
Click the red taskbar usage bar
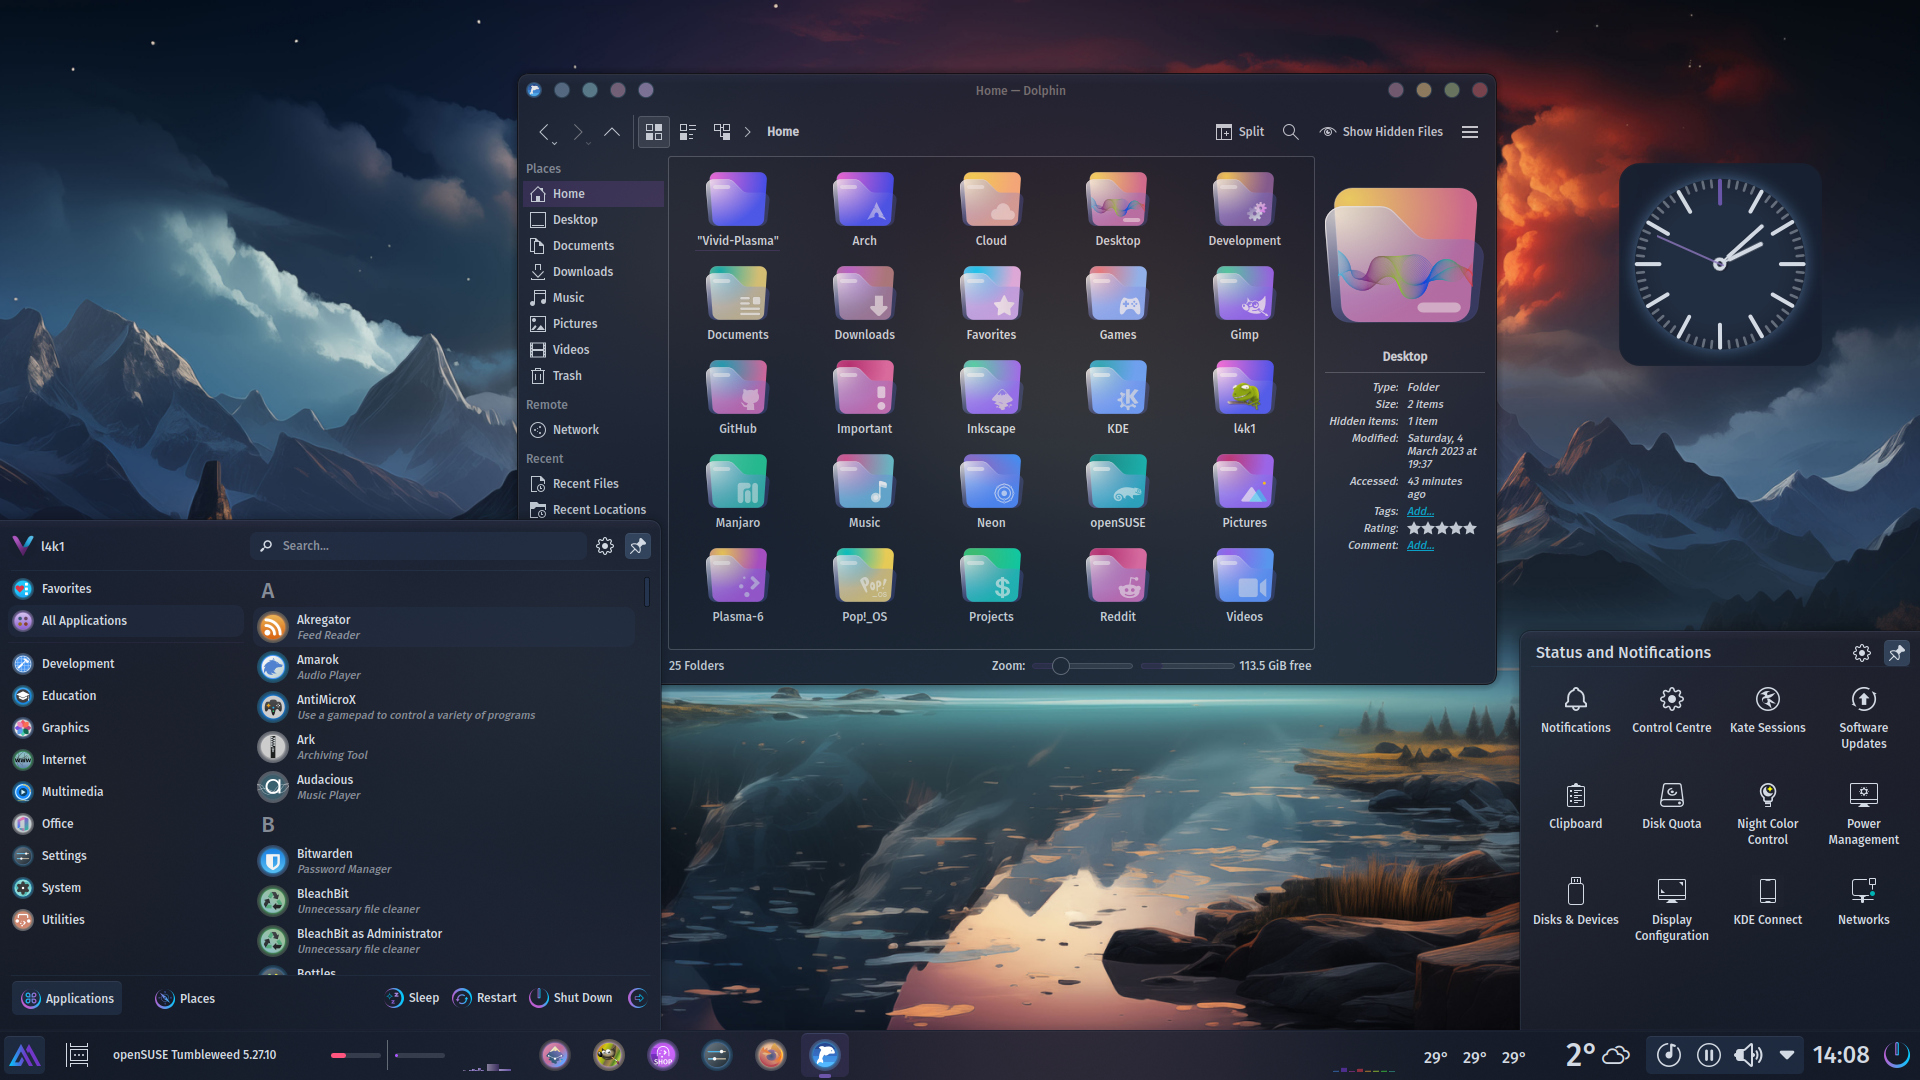pos(355,1055)
